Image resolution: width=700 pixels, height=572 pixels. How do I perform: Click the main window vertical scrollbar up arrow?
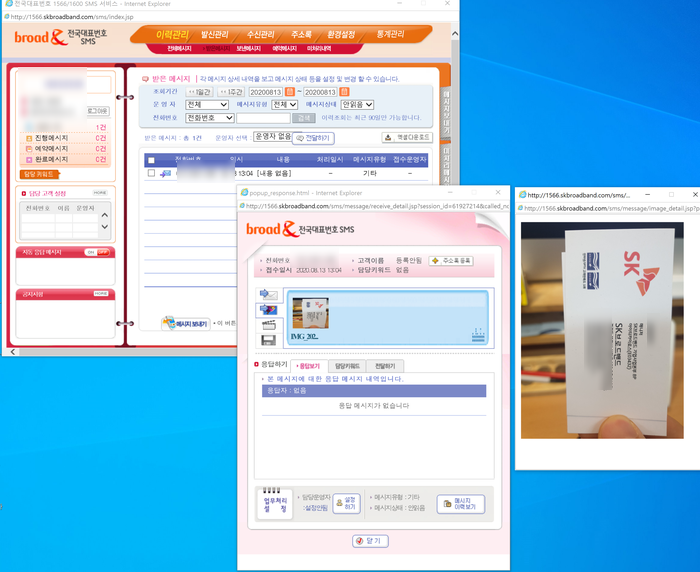click(454, 33)
